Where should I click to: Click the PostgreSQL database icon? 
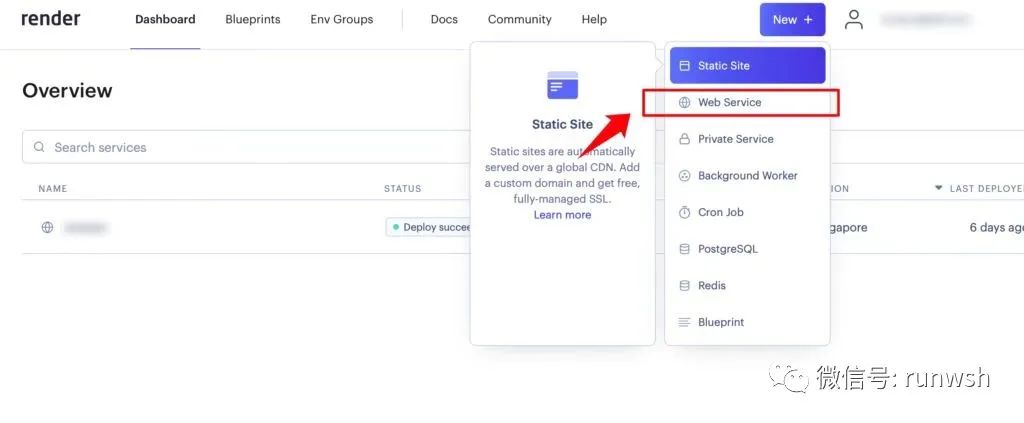click(x=684, y=249)
